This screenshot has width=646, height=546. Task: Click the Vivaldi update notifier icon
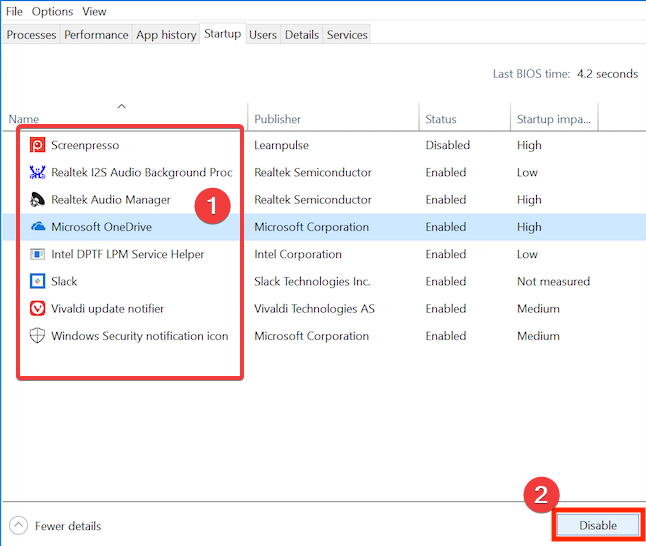pos(37,309)
